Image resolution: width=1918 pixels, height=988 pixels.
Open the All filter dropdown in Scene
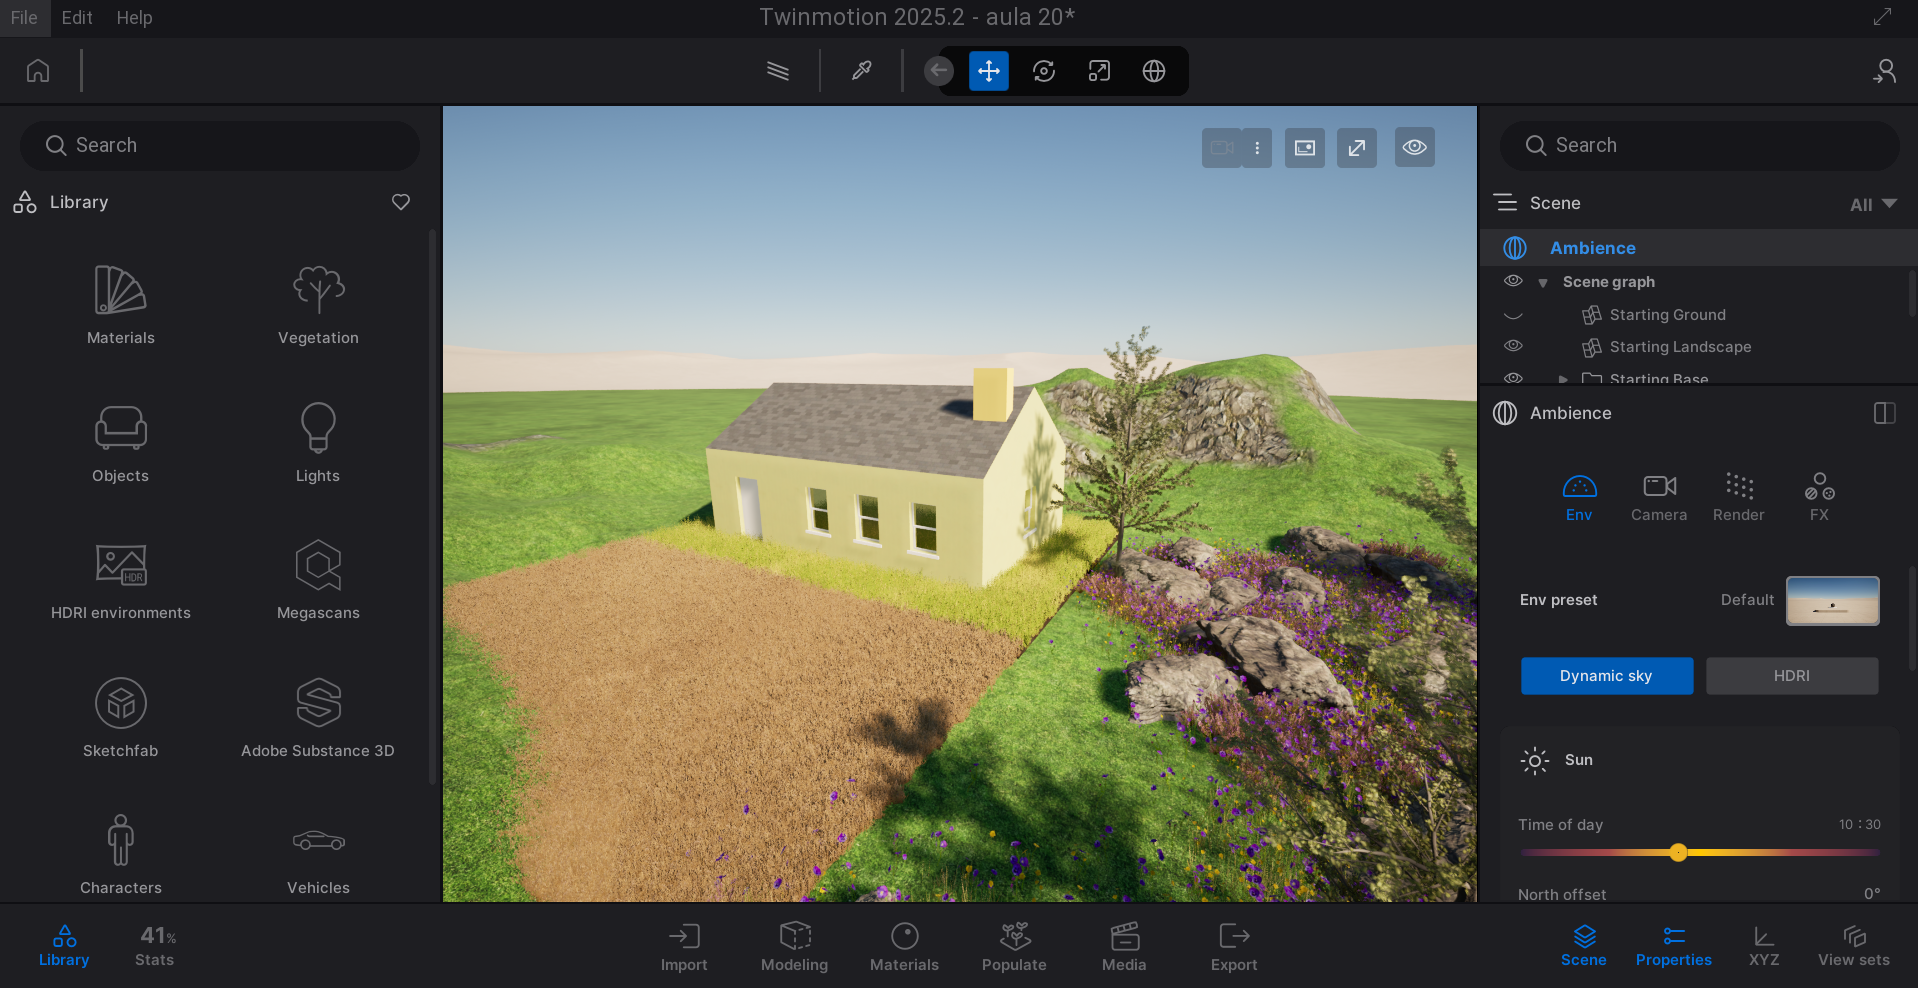click(x=1872, y=204)
